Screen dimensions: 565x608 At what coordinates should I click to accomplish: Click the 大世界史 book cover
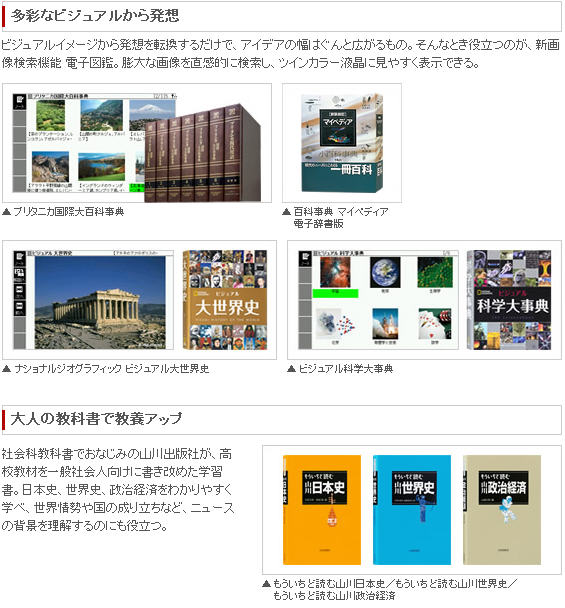(x=225, y=300)
